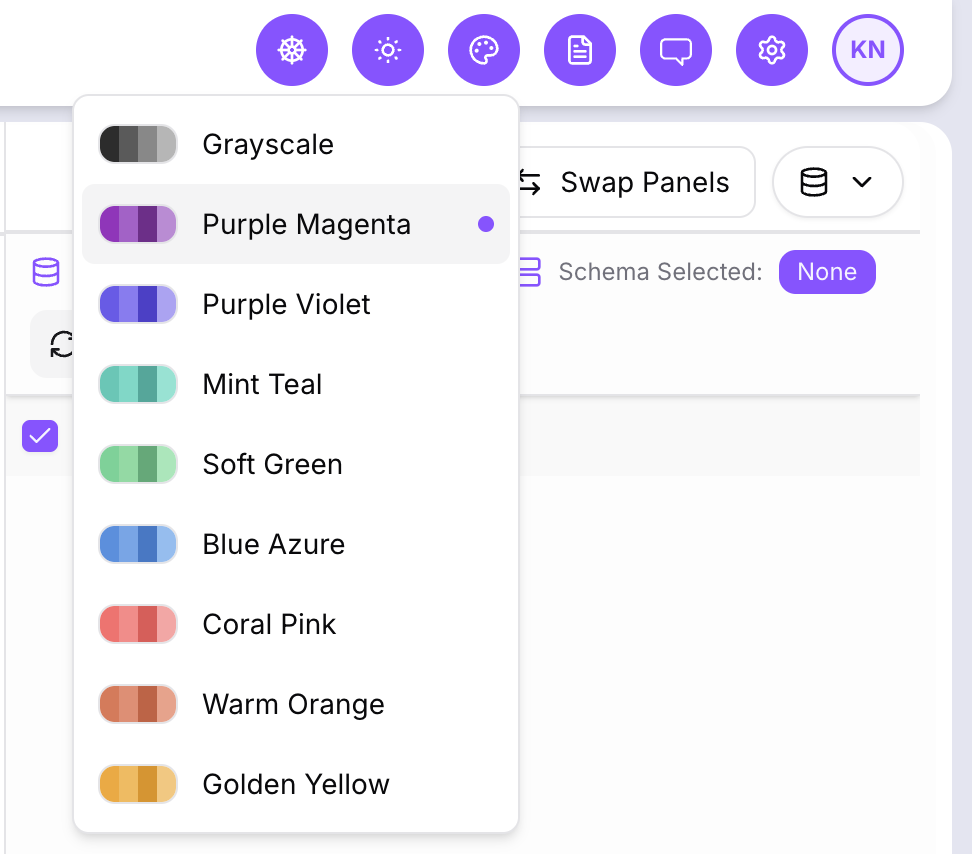Uncheck the purple checkbox in the left panel
The width and height of the screenshot is (972, 854).
tap(40, 436)
